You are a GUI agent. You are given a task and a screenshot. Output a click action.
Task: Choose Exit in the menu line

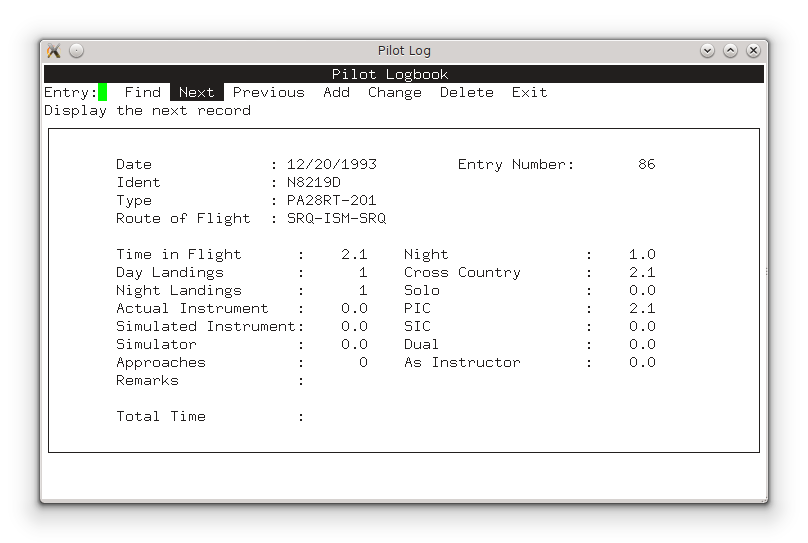(x=529, y=92)
